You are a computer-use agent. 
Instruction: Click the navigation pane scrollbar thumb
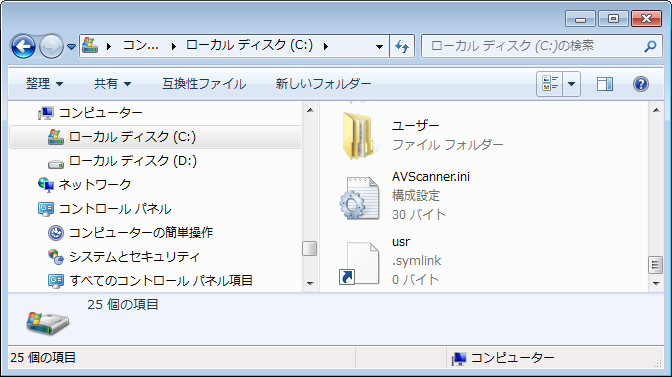(x=309, y=248)
